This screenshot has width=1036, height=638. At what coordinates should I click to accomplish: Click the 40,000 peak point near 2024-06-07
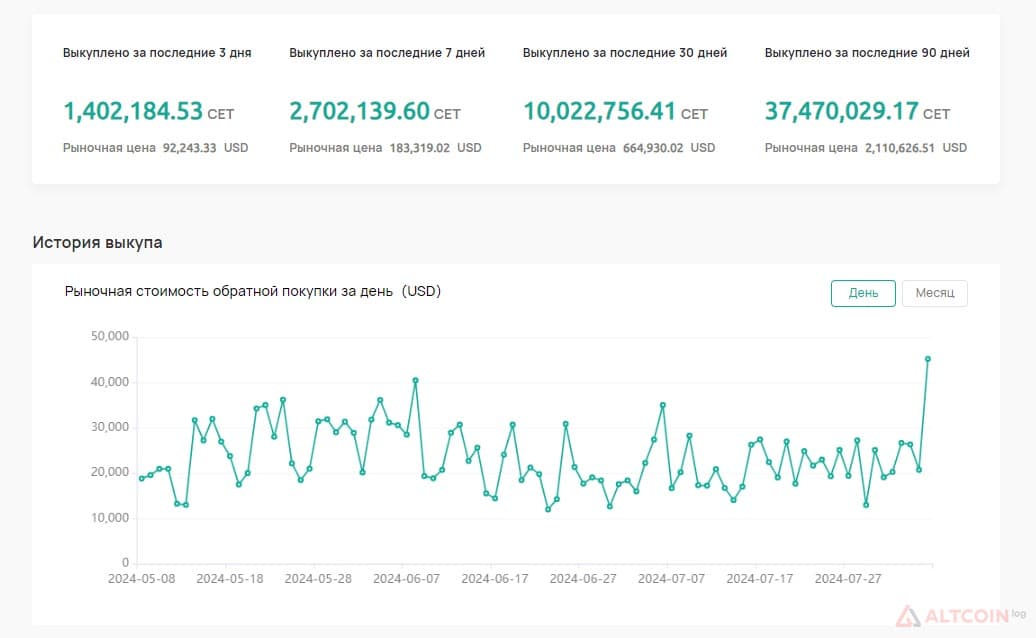click(415, 380)
